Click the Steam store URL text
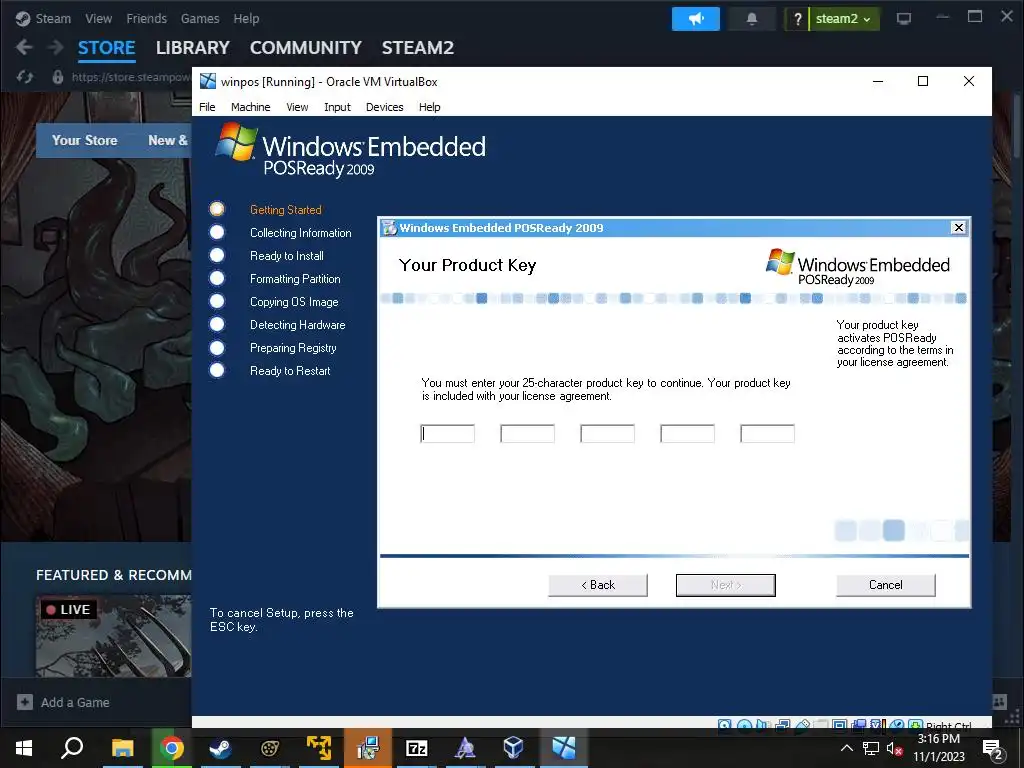 131,77
